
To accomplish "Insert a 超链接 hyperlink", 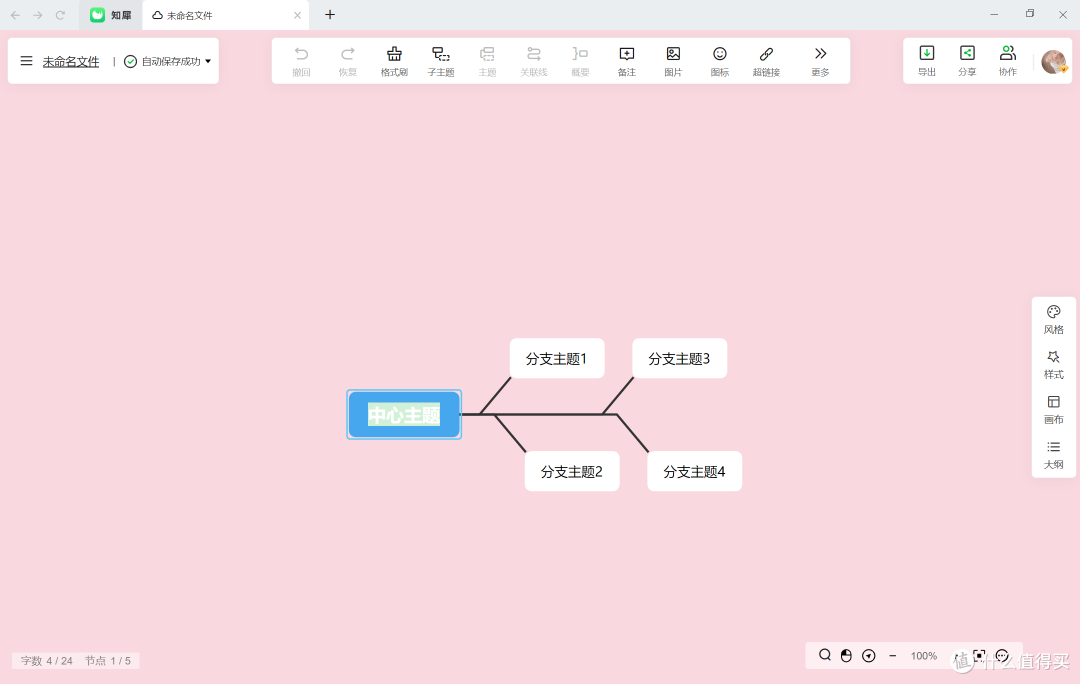I will (x=766, y=61).
